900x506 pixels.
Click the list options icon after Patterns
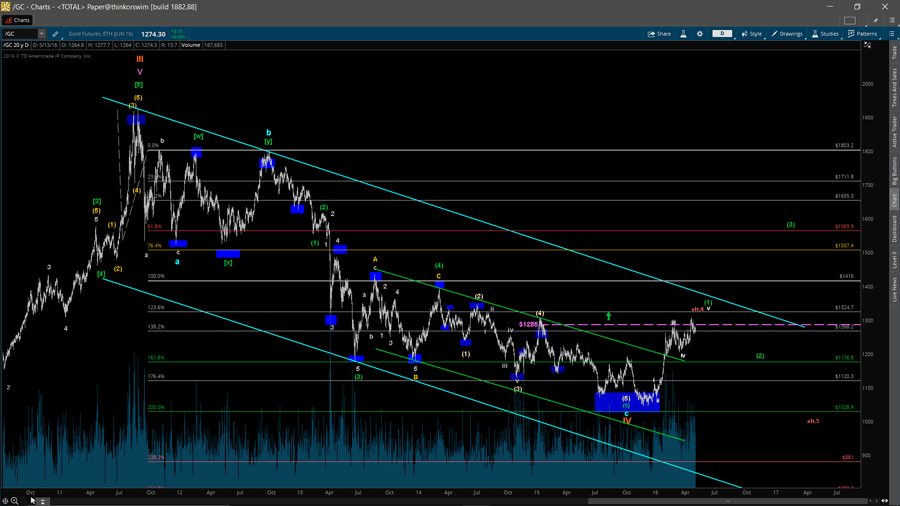pos(891,34)
